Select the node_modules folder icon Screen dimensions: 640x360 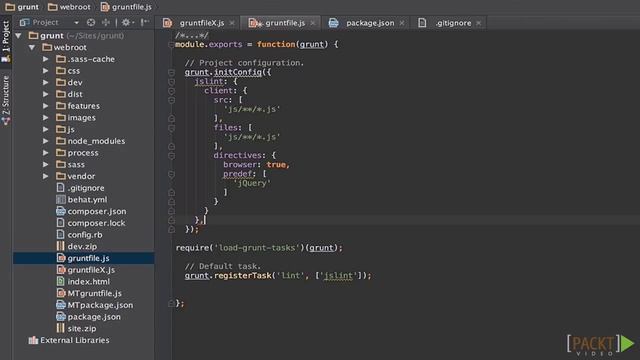61,141
